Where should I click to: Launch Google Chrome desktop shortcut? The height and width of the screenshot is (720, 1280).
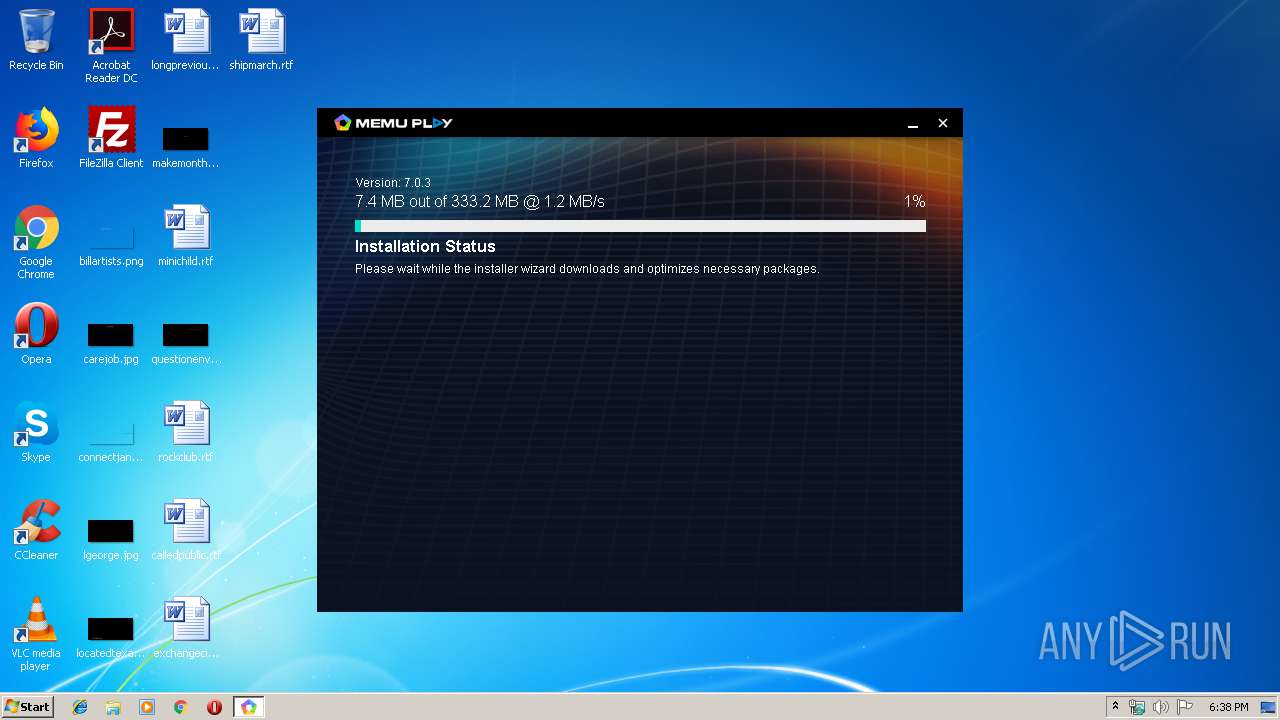coord(36,242)
